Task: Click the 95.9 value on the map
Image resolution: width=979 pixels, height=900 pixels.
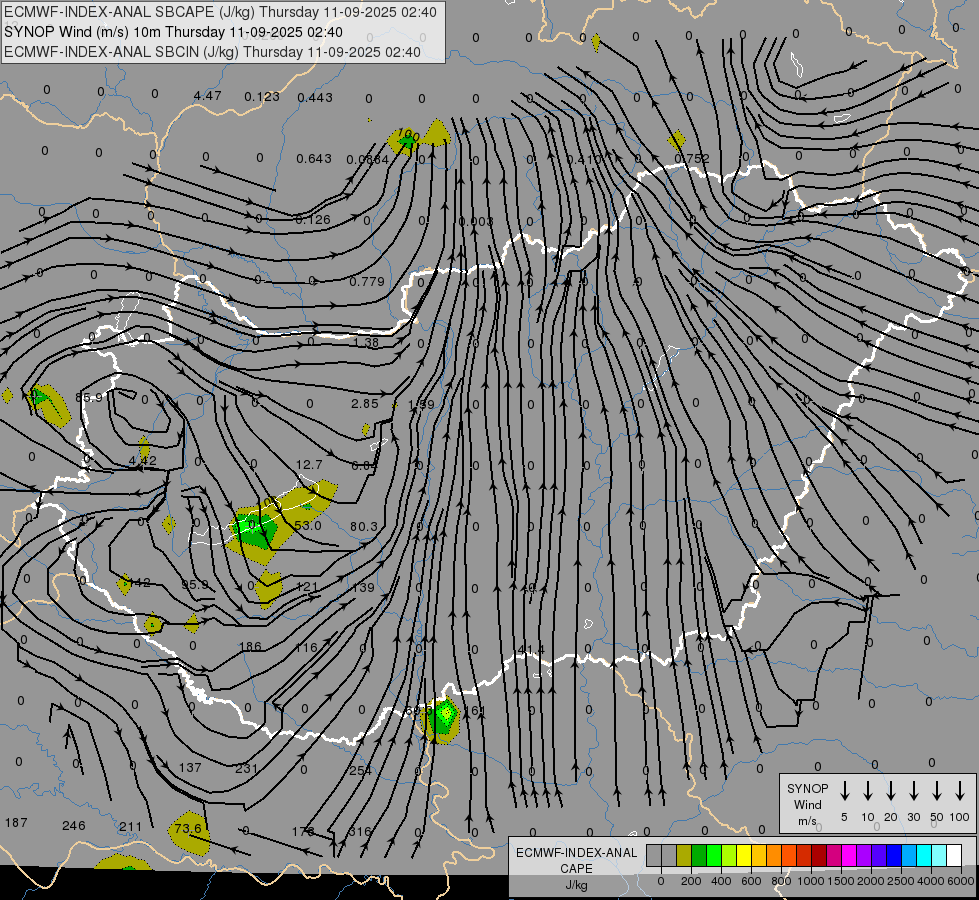Action: [x=195, y=585]
